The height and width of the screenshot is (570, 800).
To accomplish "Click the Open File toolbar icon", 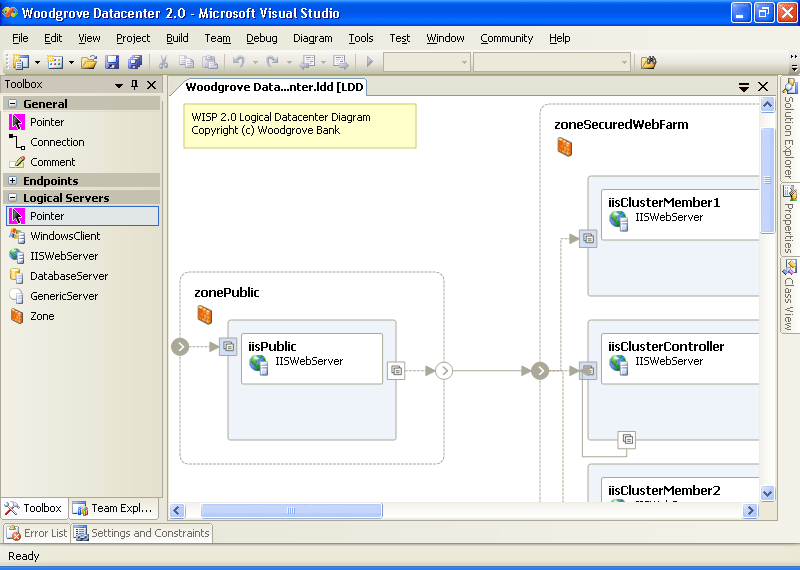I will (x=89, y=62).
